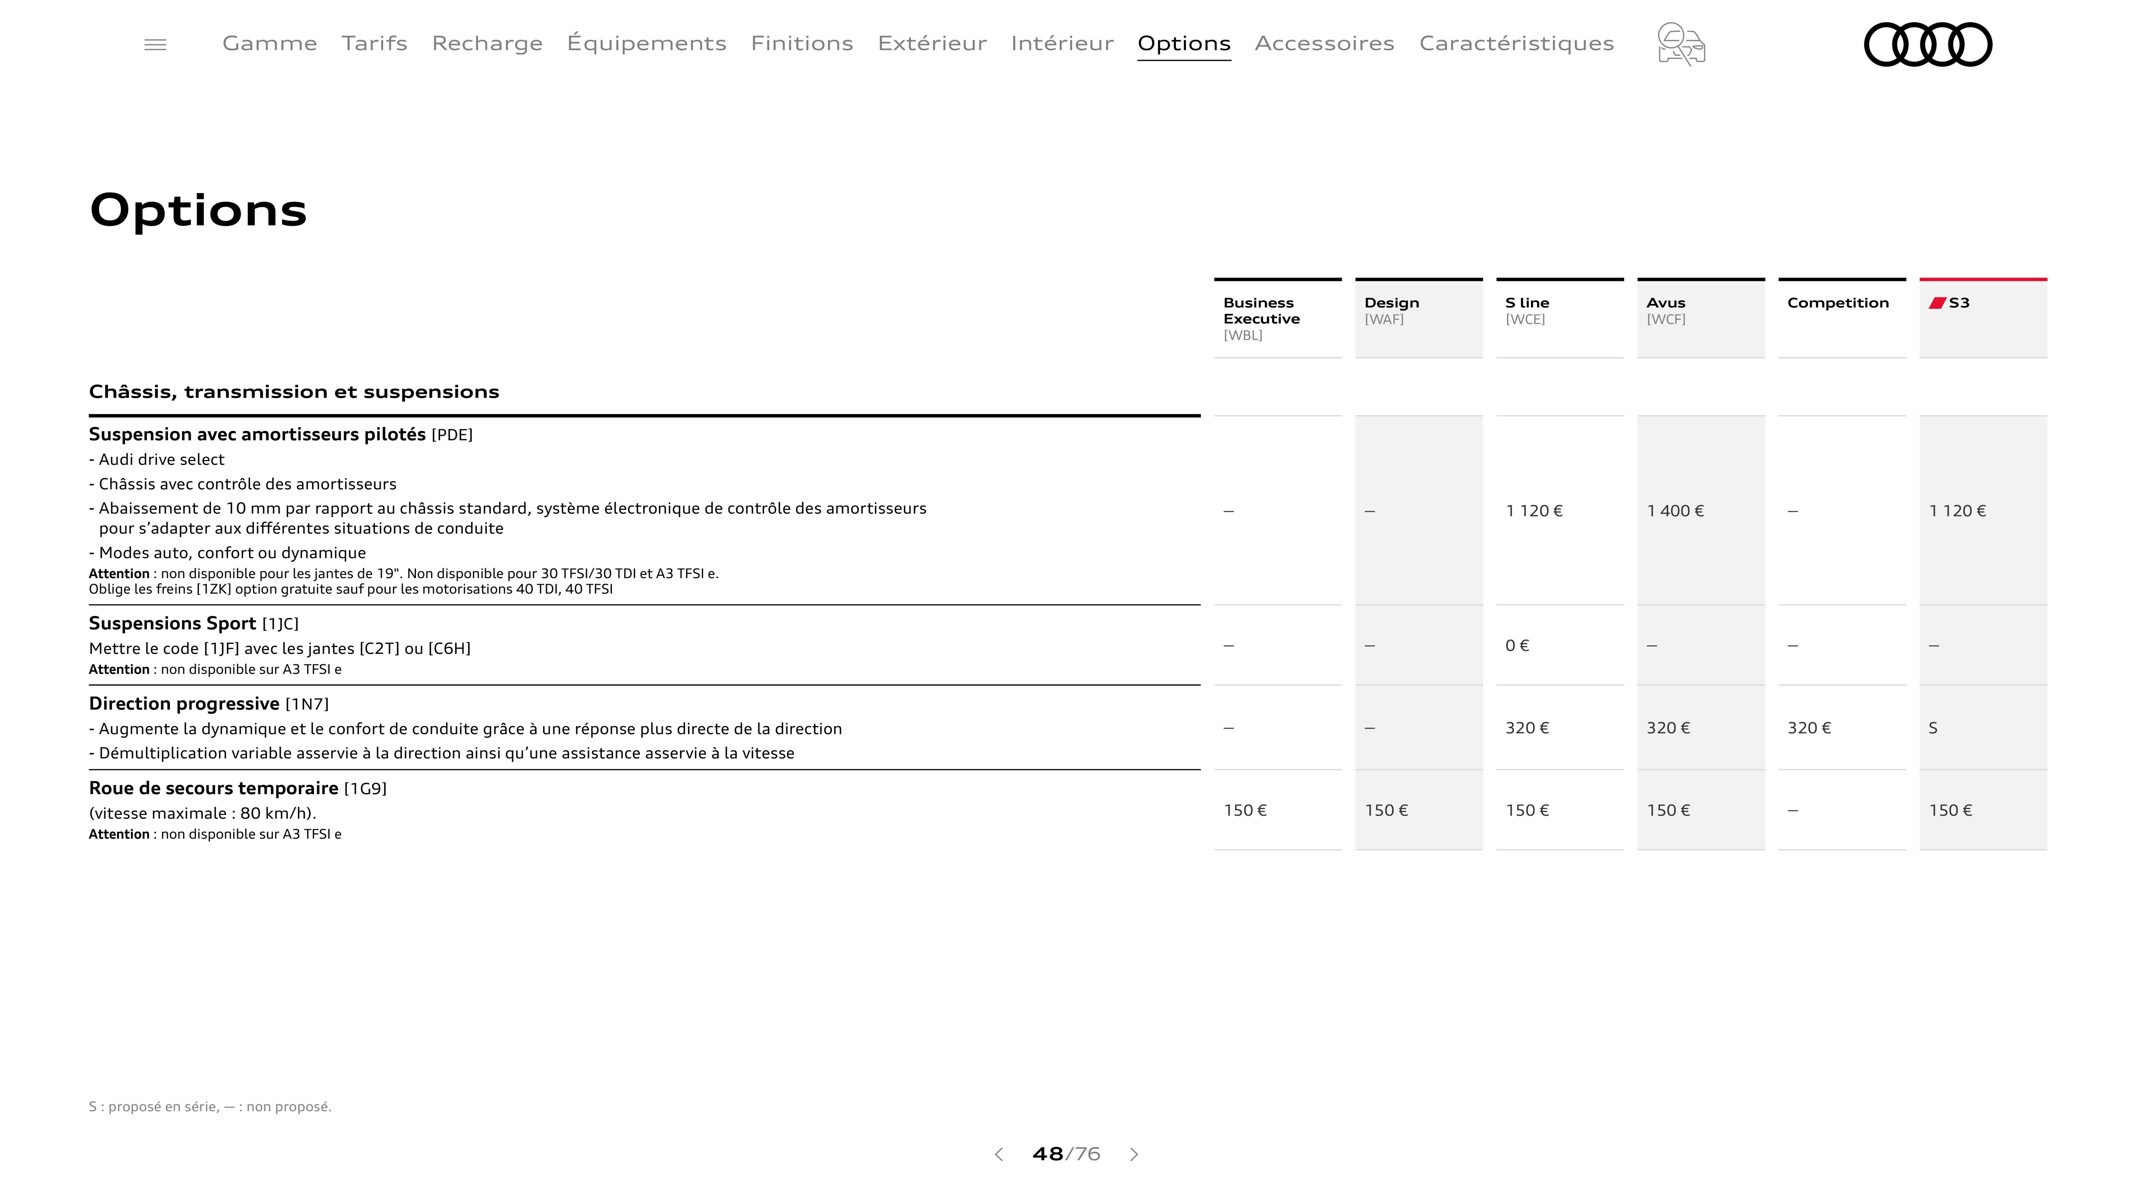Click 'Oblige les freins [1ZK]' note

(351, 589)
